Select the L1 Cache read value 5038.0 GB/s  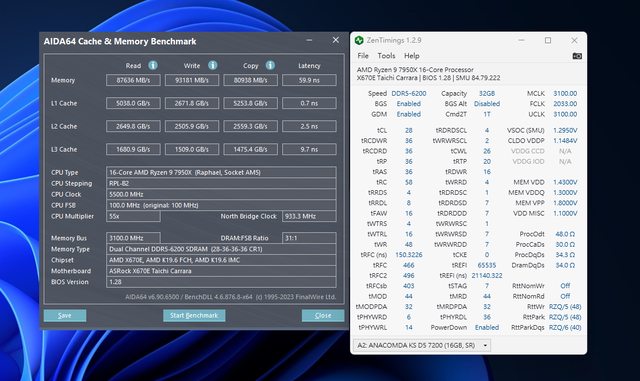point(133,103)
